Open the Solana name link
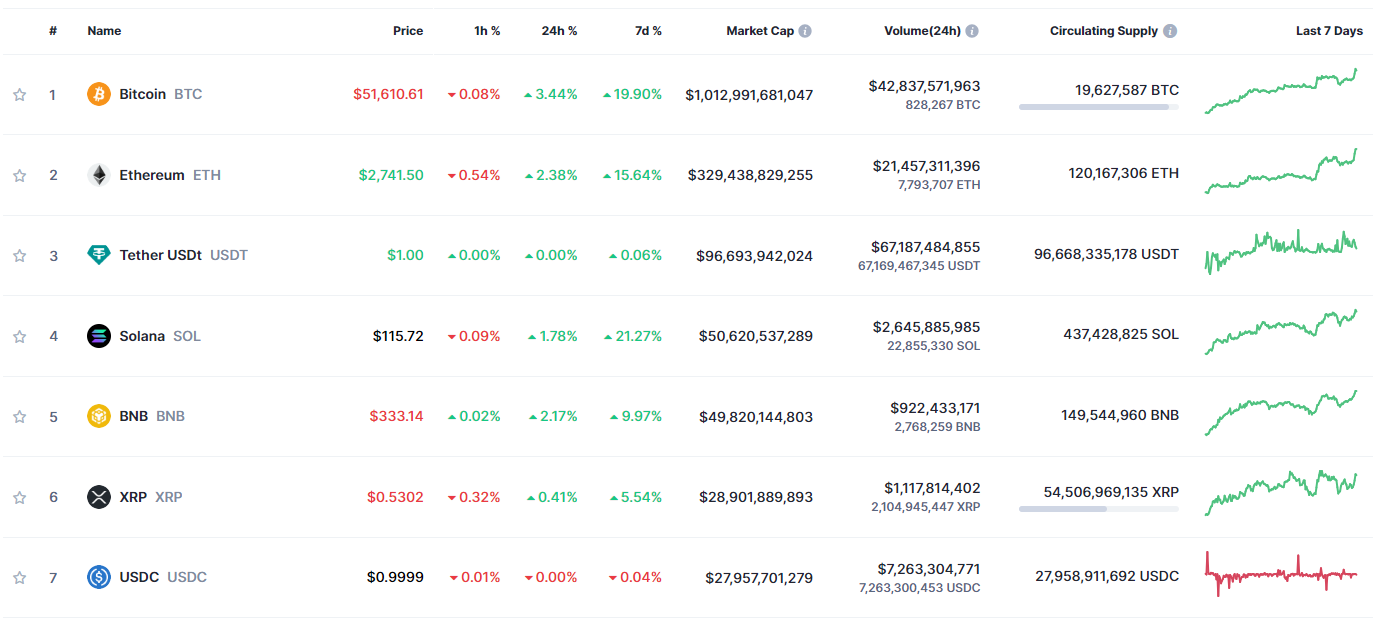This screenshot has width=1379, height=624. coord(142,336)
